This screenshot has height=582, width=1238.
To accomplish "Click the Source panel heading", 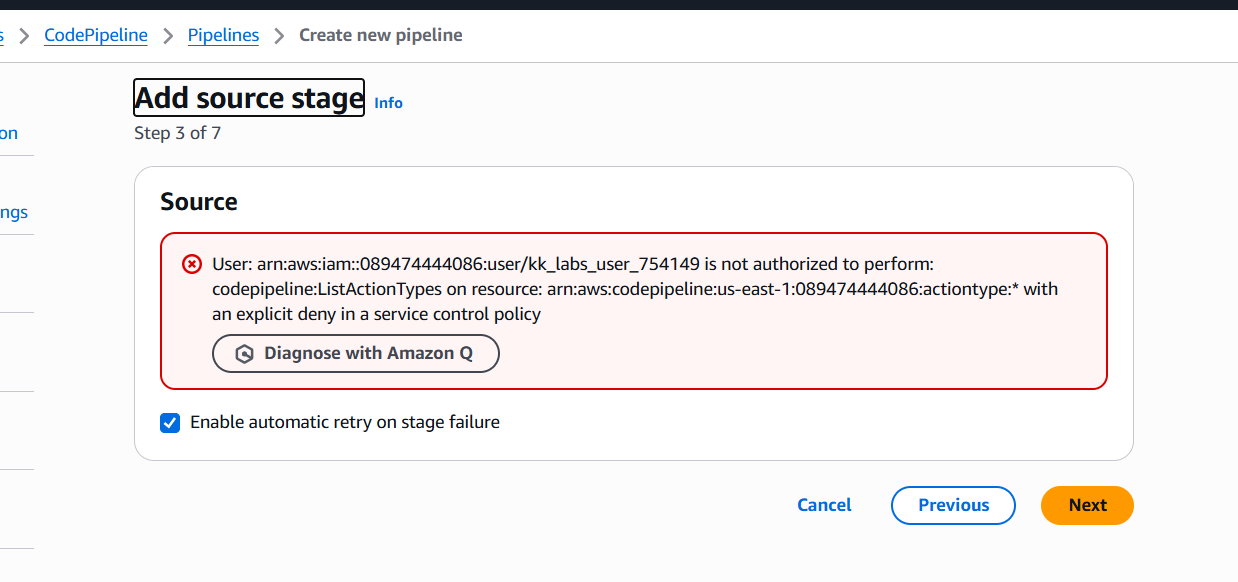I will coord(199,202).
